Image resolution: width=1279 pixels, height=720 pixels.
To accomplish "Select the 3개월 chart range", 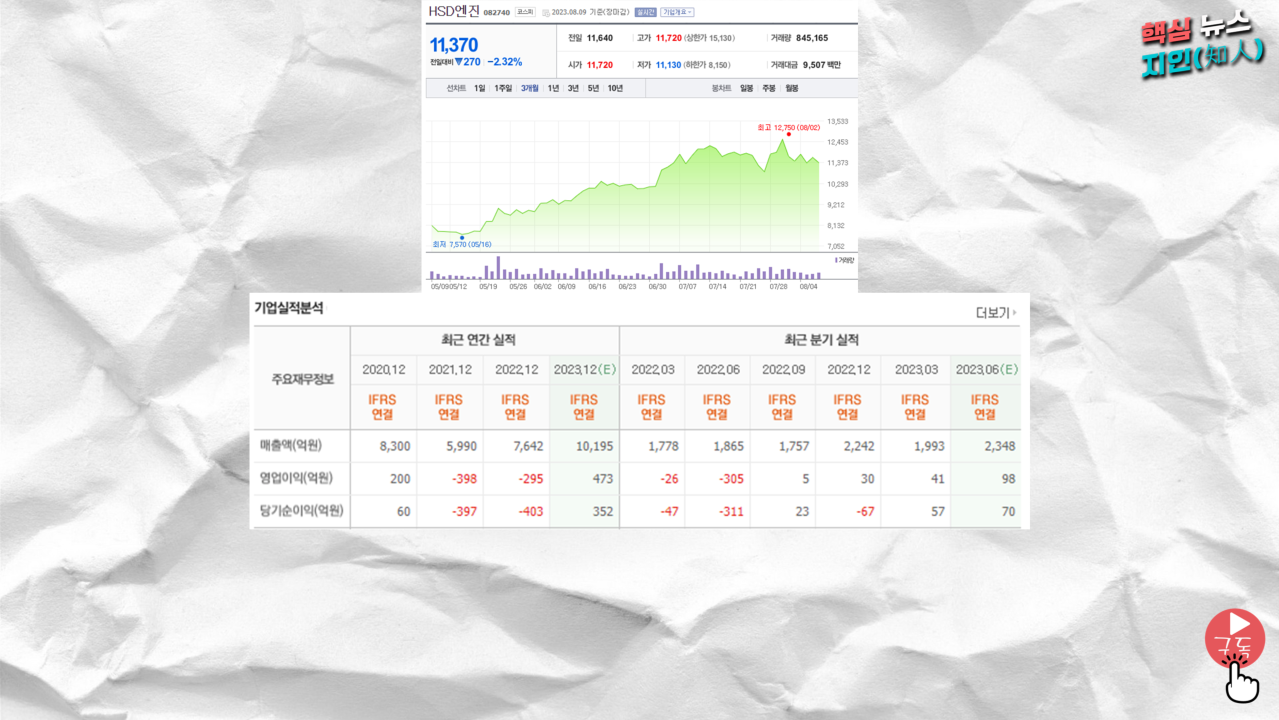I will 530,88.
